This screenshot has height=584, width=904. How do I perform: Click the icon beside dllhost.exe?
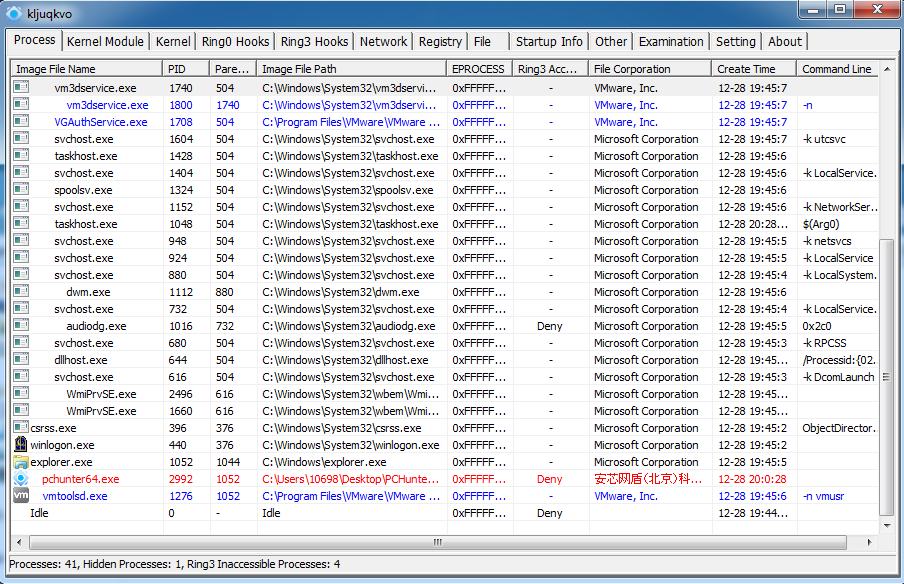coord(21,359)
